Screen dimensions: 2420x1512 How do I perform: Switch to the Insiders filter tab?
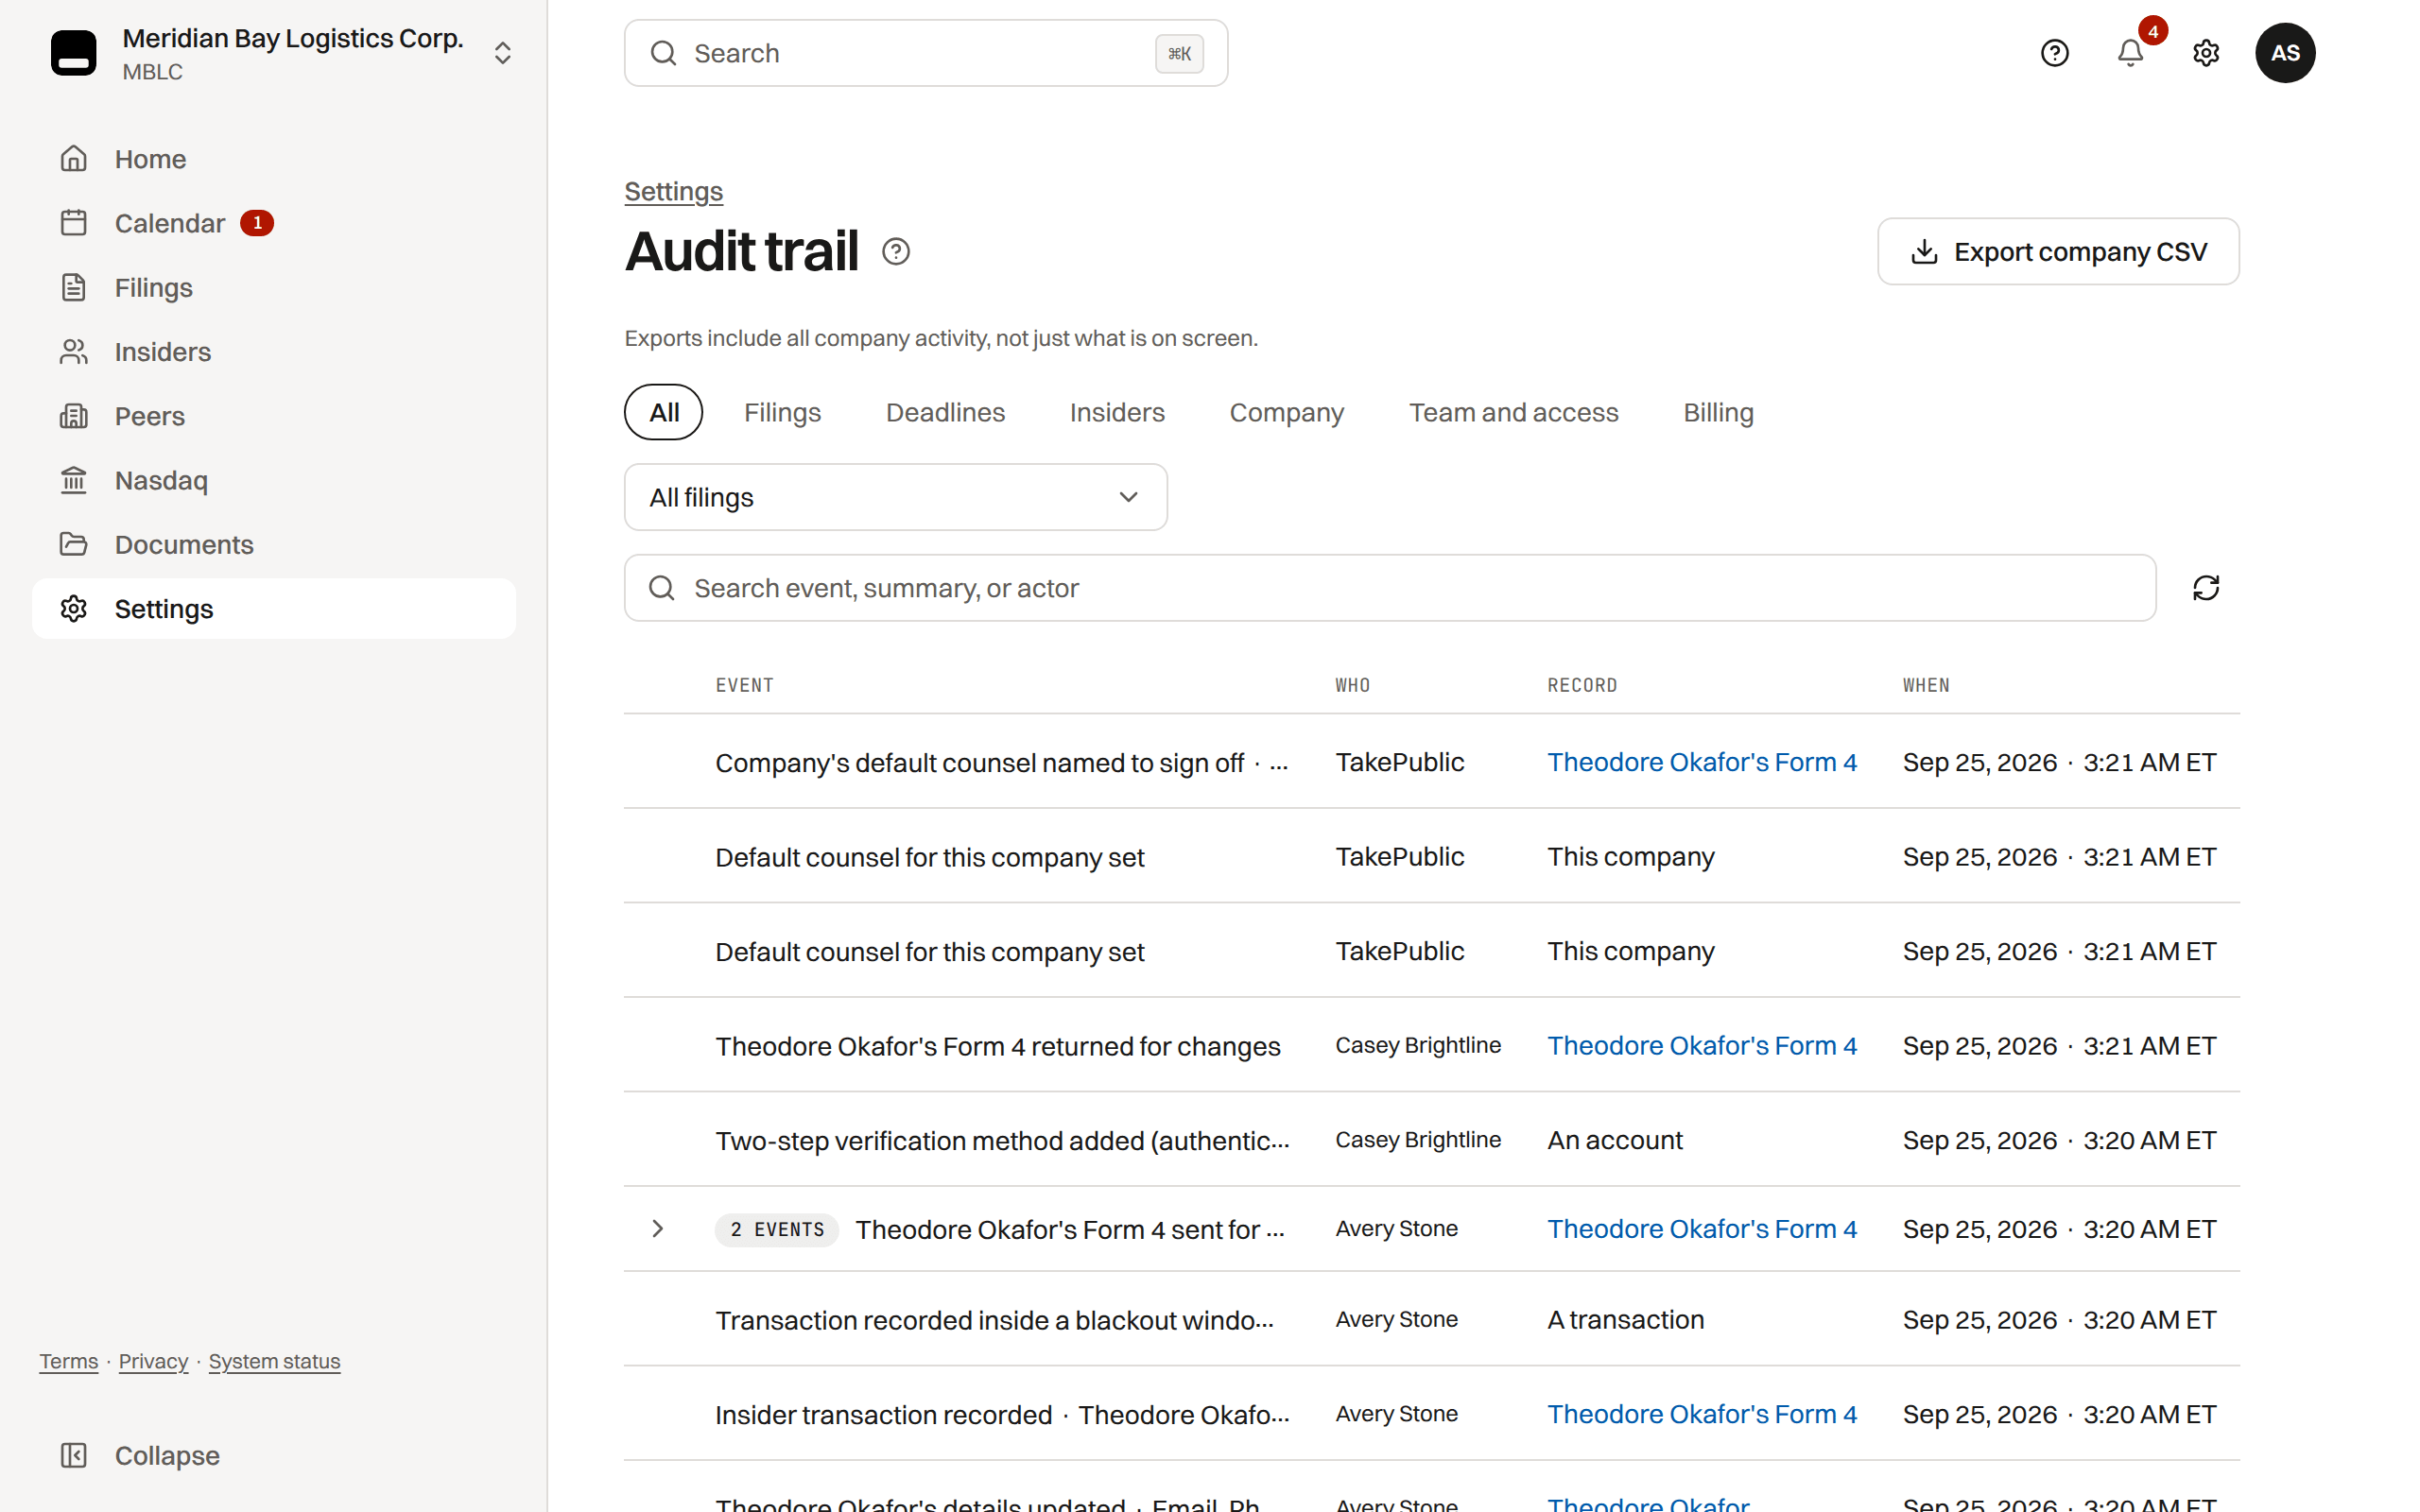(1117, 412)
